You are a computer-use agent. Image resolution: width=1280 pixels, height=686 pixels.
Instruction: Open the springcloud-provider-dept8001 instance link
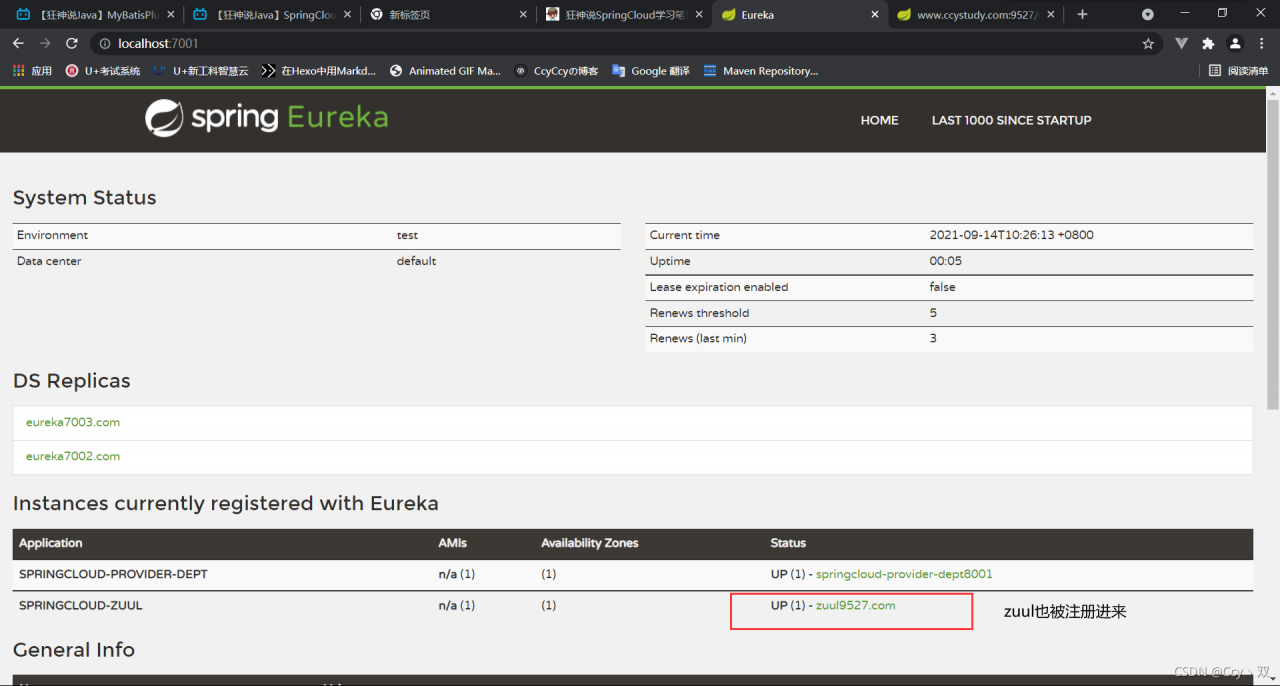[904, 574]
